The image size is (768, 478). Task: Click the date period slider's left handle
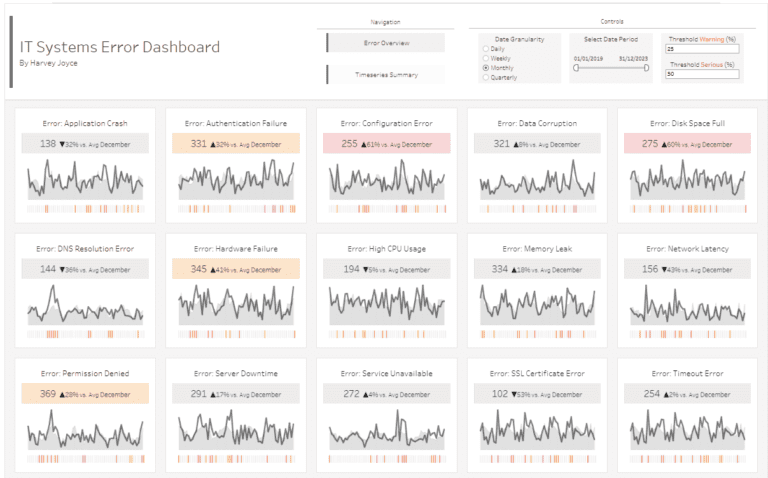click(x=576, y=68)
